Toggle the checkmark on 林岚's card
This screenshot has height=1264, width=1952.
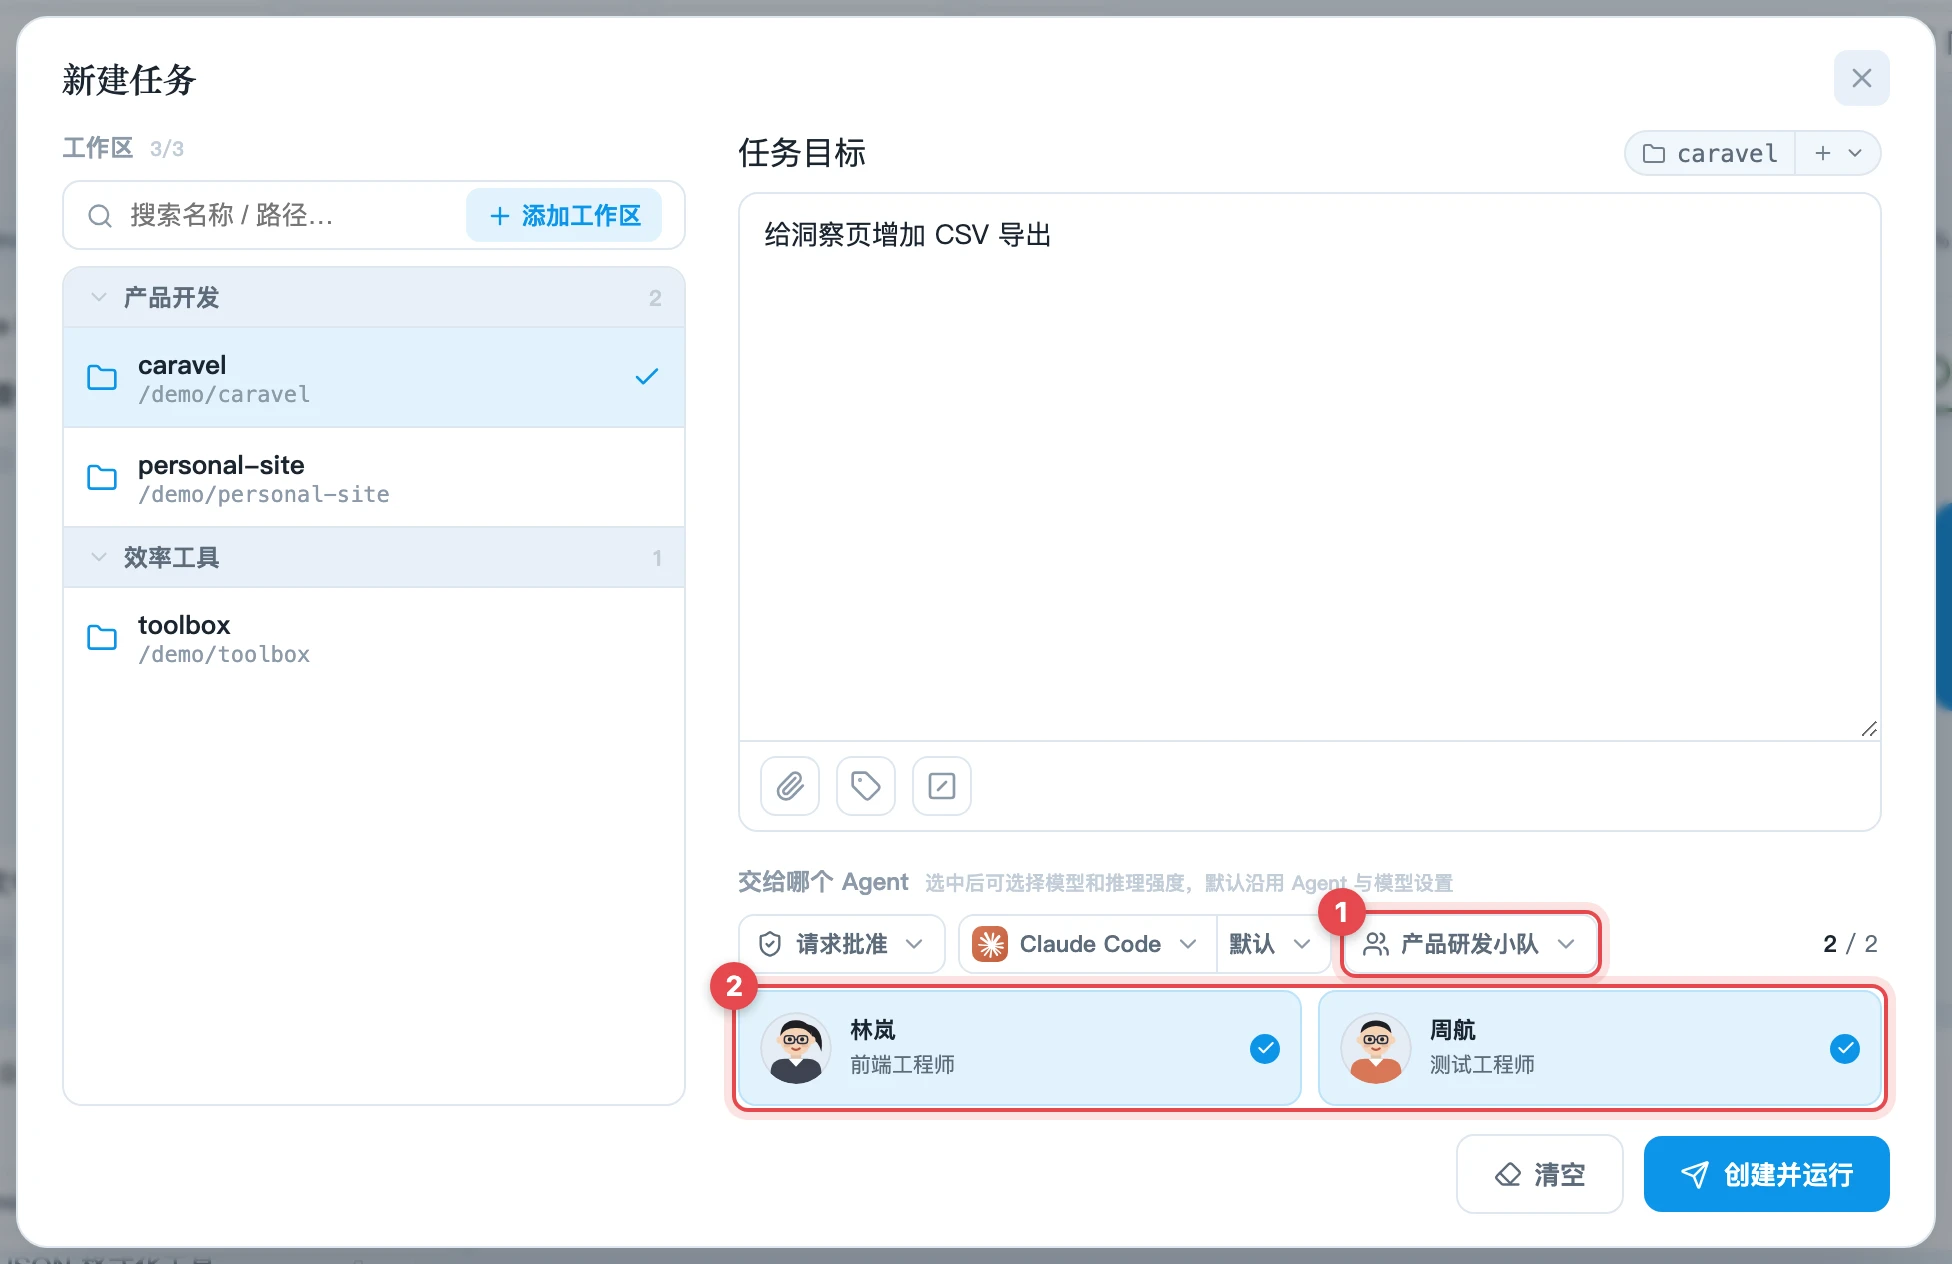click(x=1265, y=1048)
